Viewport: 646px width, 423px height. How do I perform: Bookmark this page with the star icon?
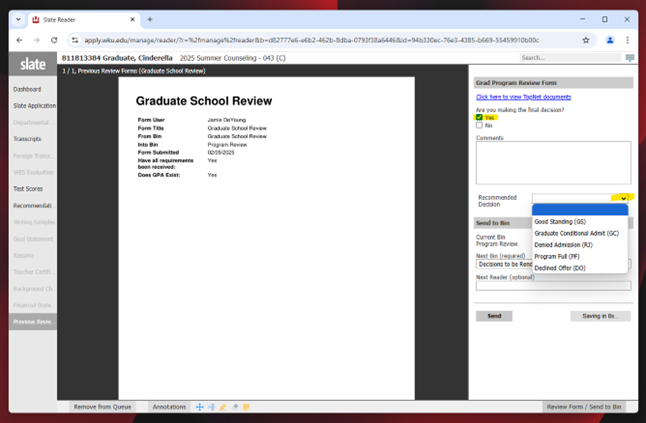click(x=586, y=40)
